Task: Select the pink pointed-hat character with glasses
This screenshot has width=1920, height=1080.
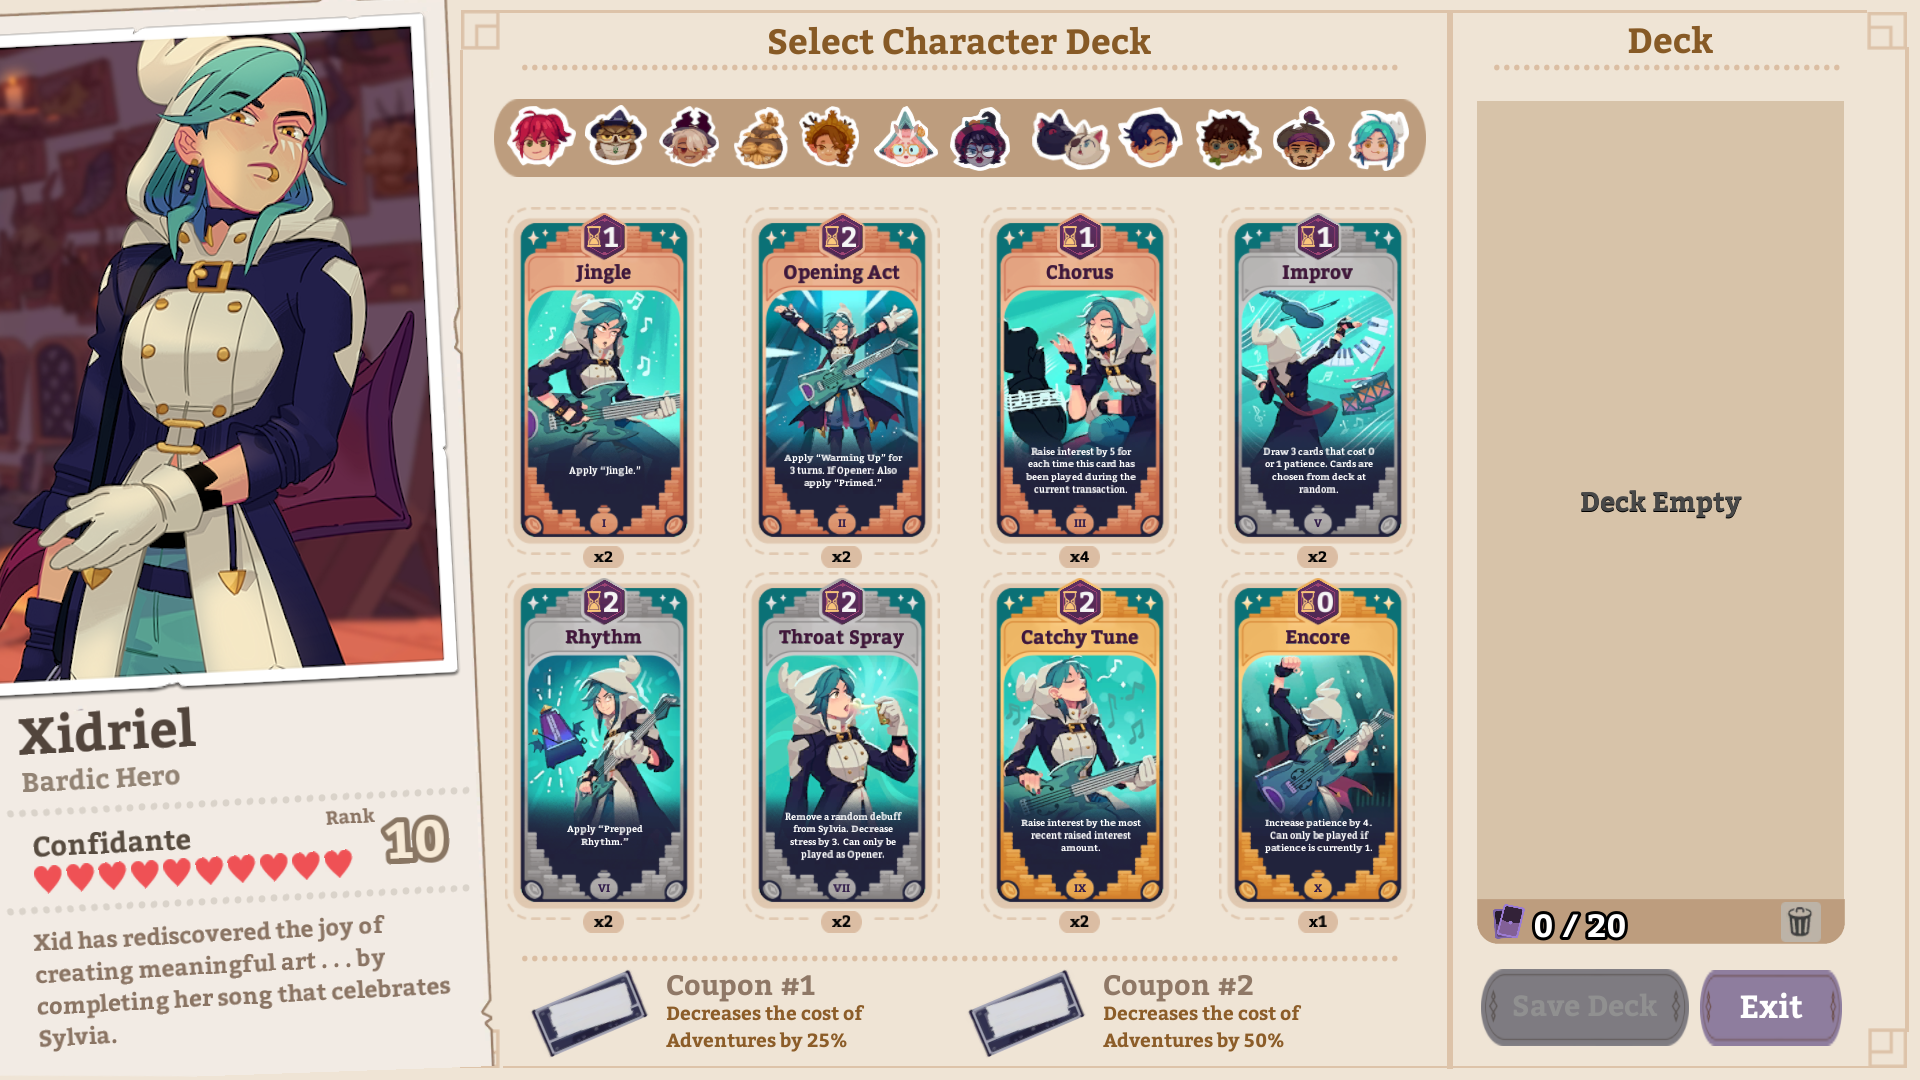Action: [905, 137]
